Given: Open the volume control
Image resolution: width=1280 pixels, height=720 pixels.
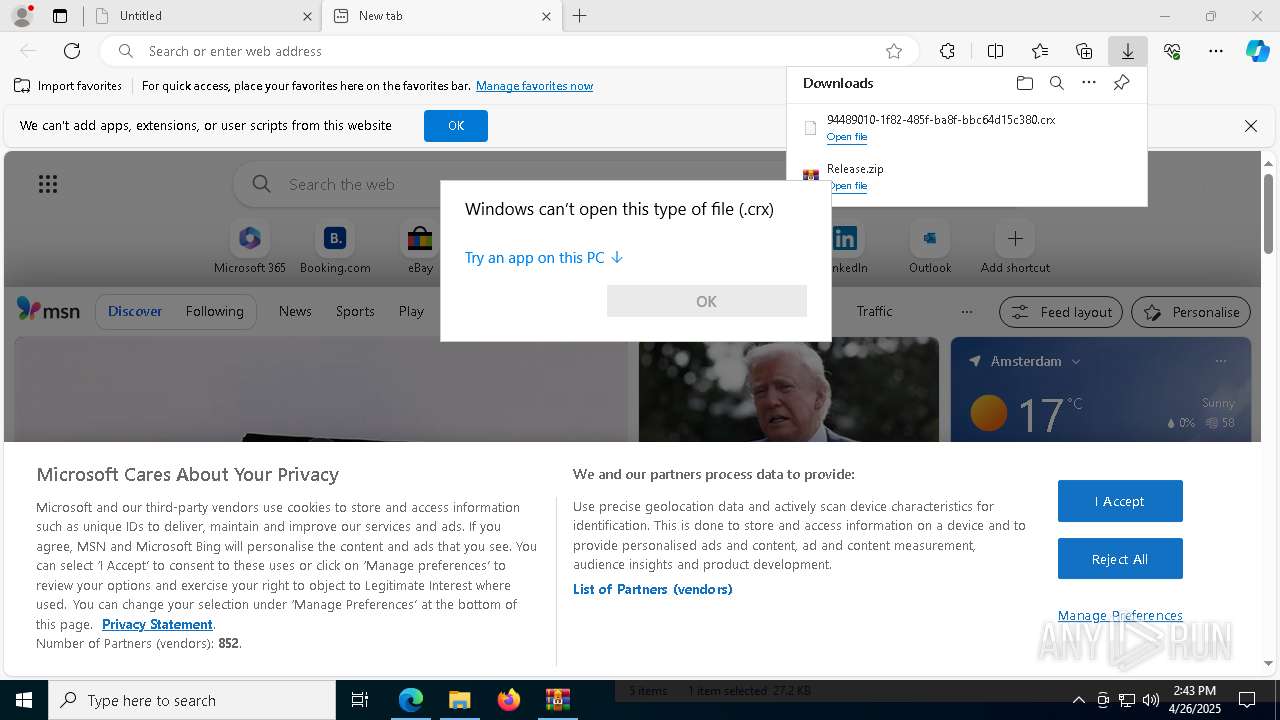Looking at the screenshot, I should pos(1150,700).
